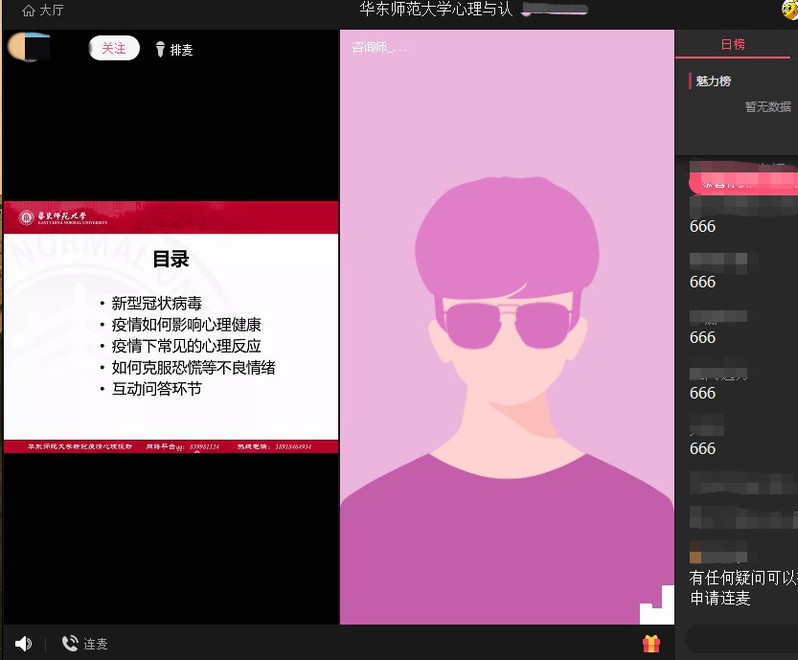Switch to the 日榜 ranking tab
This screenshot has width=798, height=660.
[x=733, y=44]
